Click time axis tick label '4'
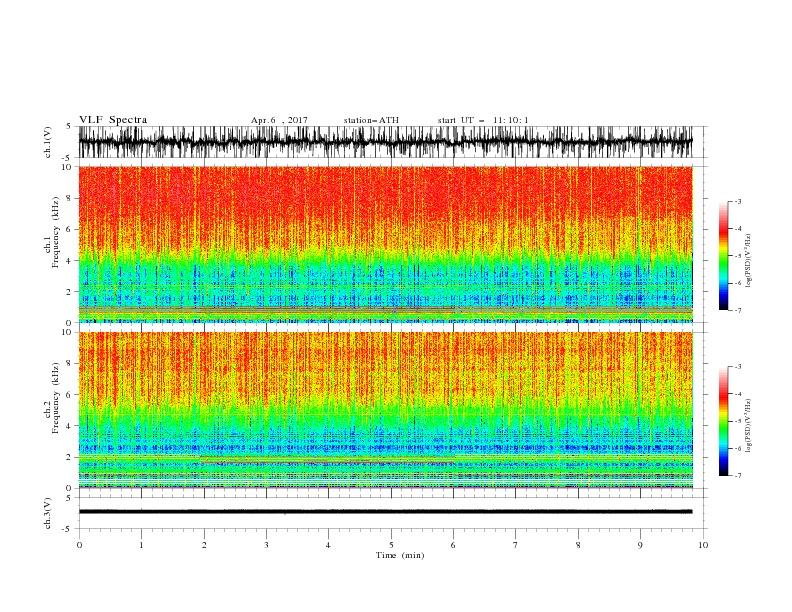 328,545
